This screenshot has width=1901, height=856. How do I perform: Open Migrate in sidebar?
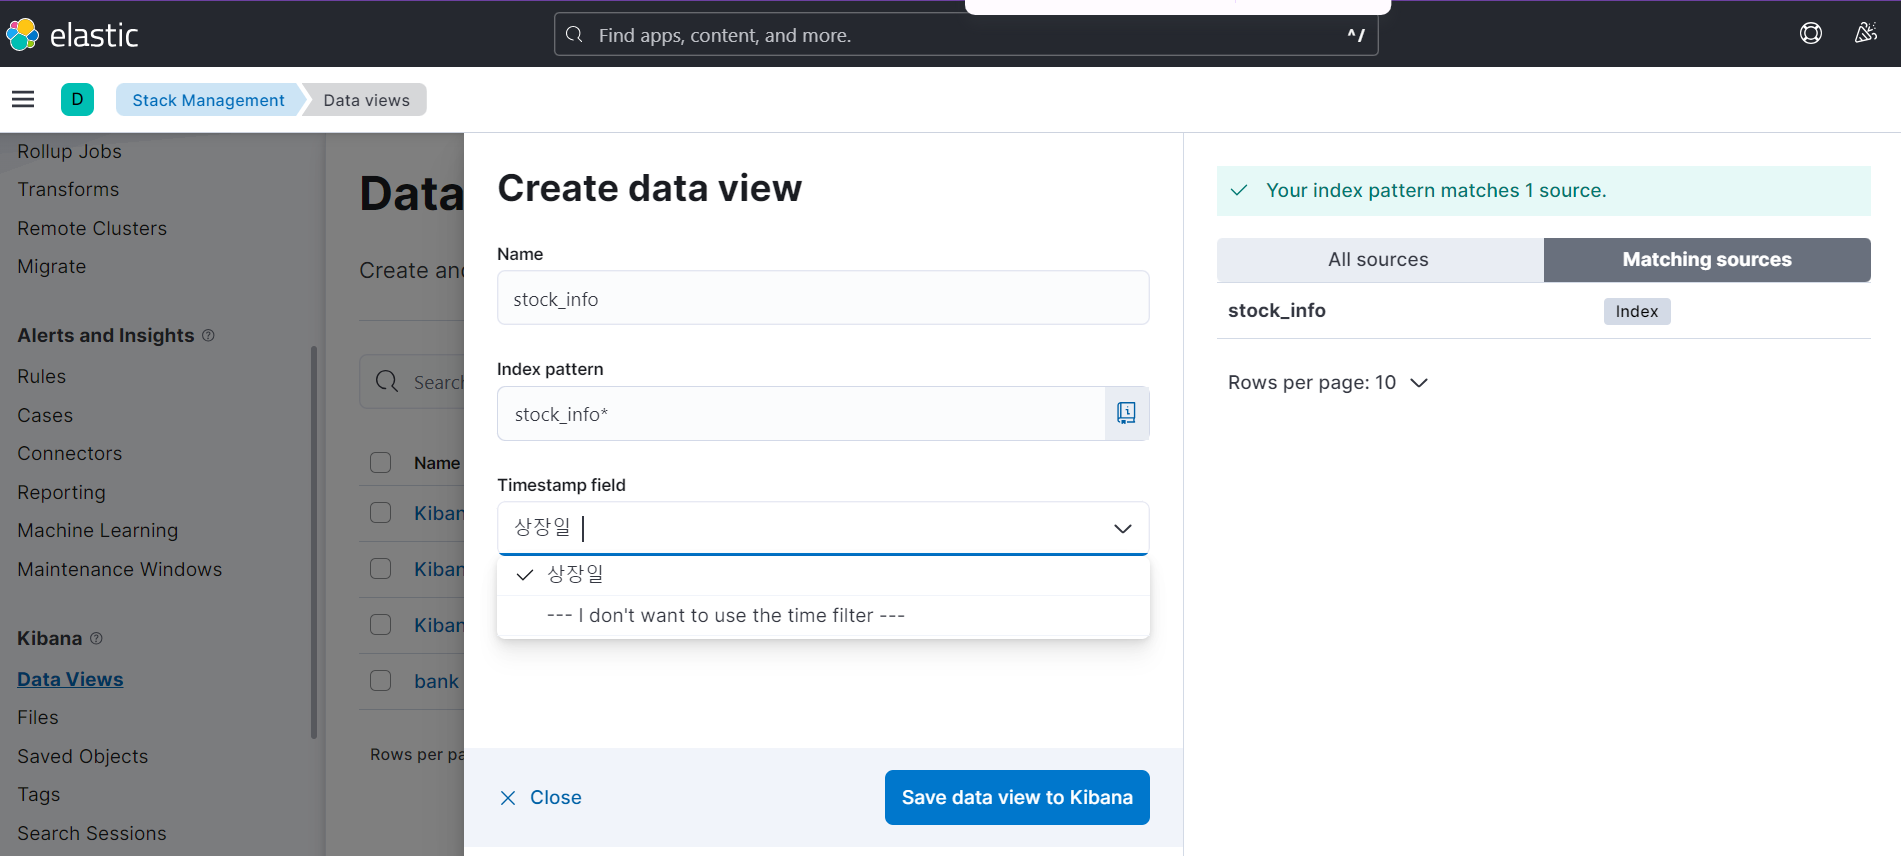coord(52,266)
